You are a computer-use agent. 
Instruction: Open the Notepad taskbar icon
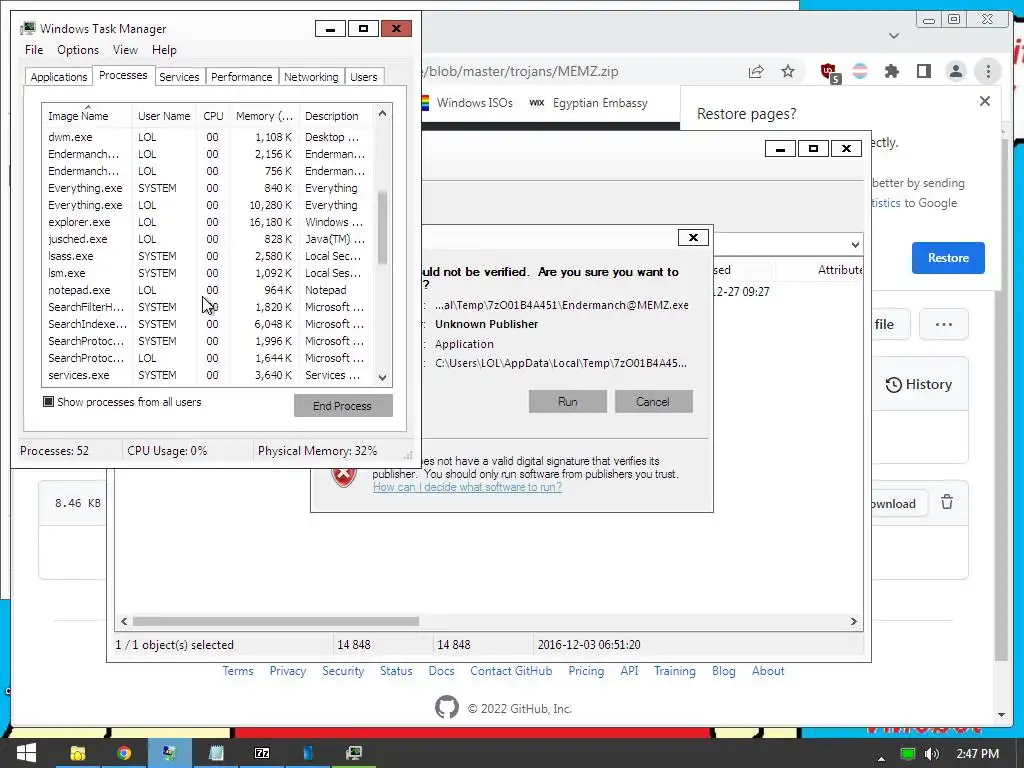(x=216, y=753)
